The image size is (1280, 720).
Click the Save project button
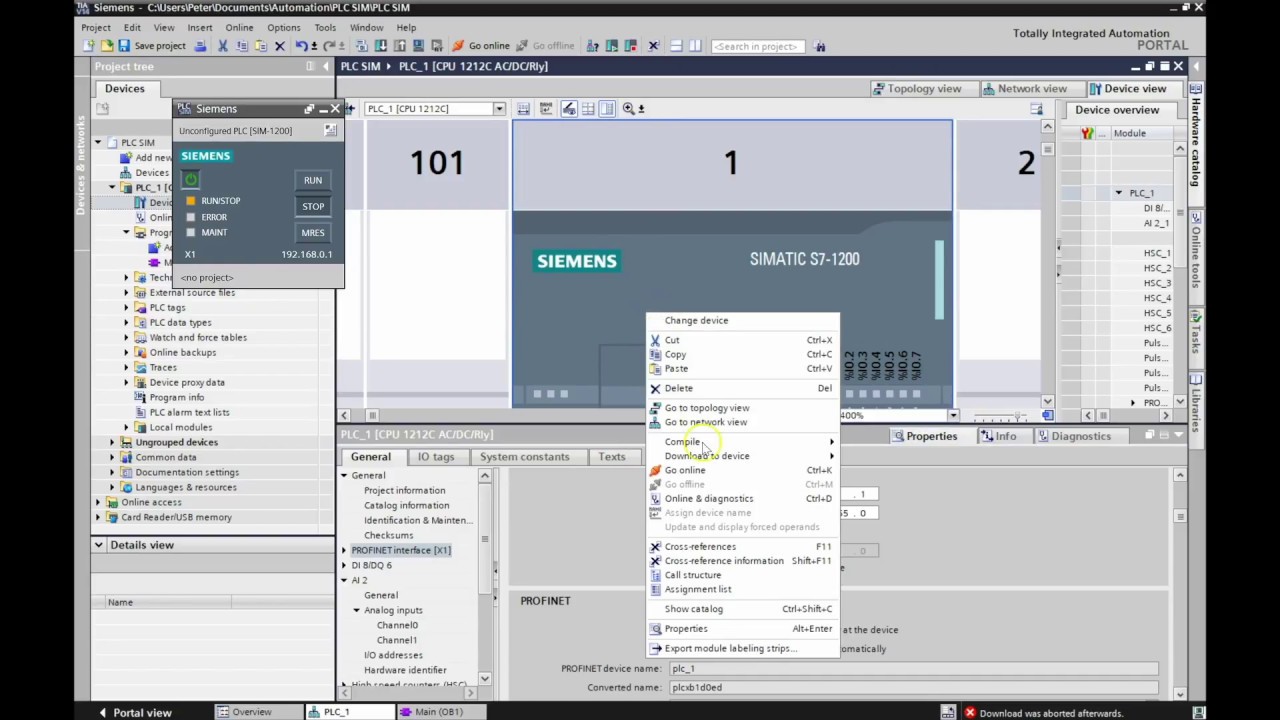tap(152, 46)
